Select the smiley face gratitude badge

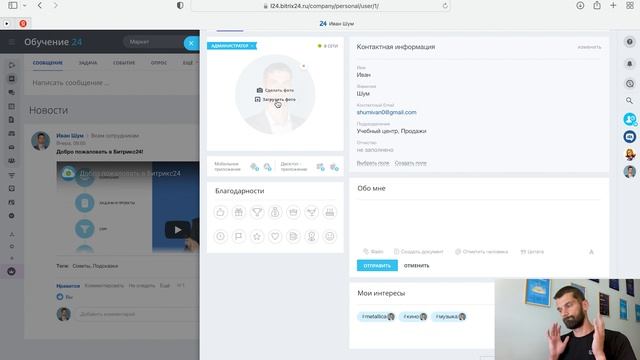[x=330, y=236]
